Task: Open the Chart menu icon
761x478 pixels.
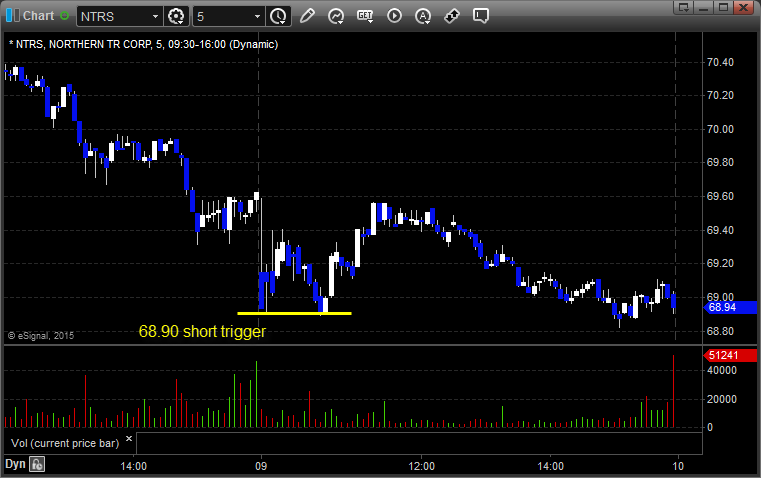Action: 11,16
